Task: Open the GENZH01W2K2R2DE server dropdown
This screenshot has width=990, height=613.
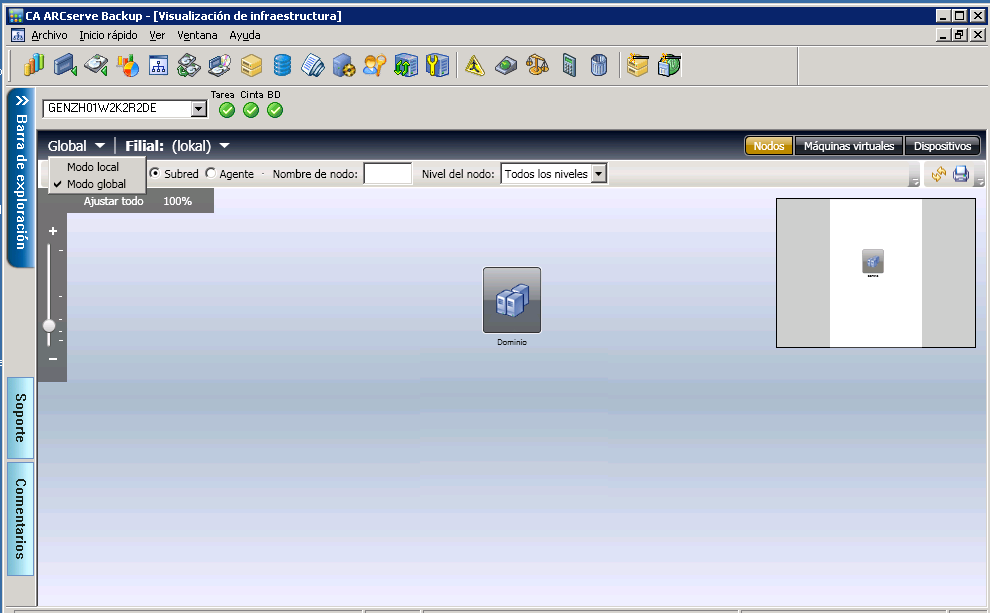Action: coord(199,109)
